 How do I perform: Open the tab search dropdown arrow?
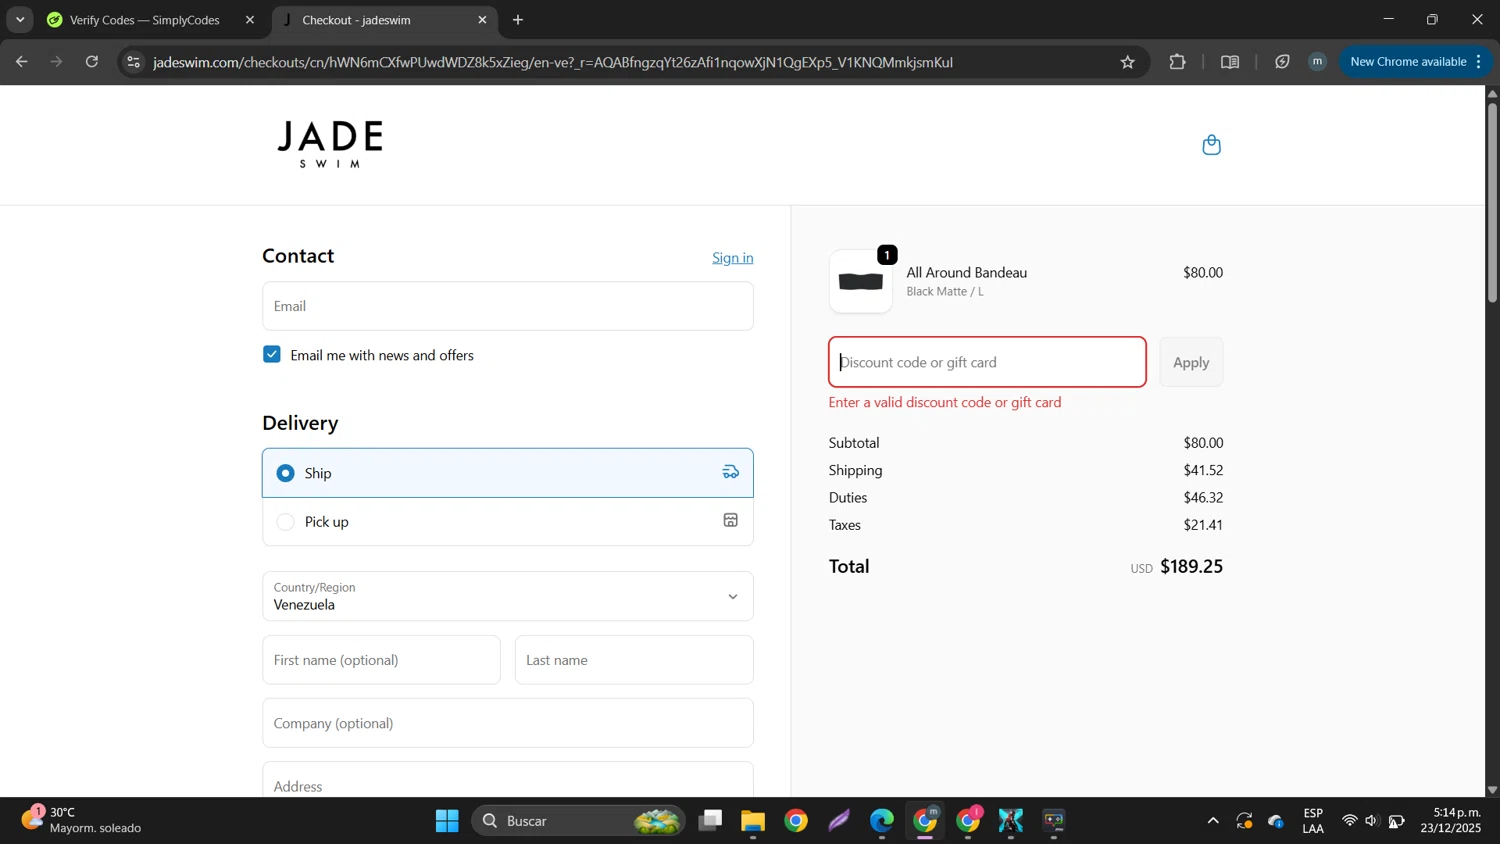[20, 20]
